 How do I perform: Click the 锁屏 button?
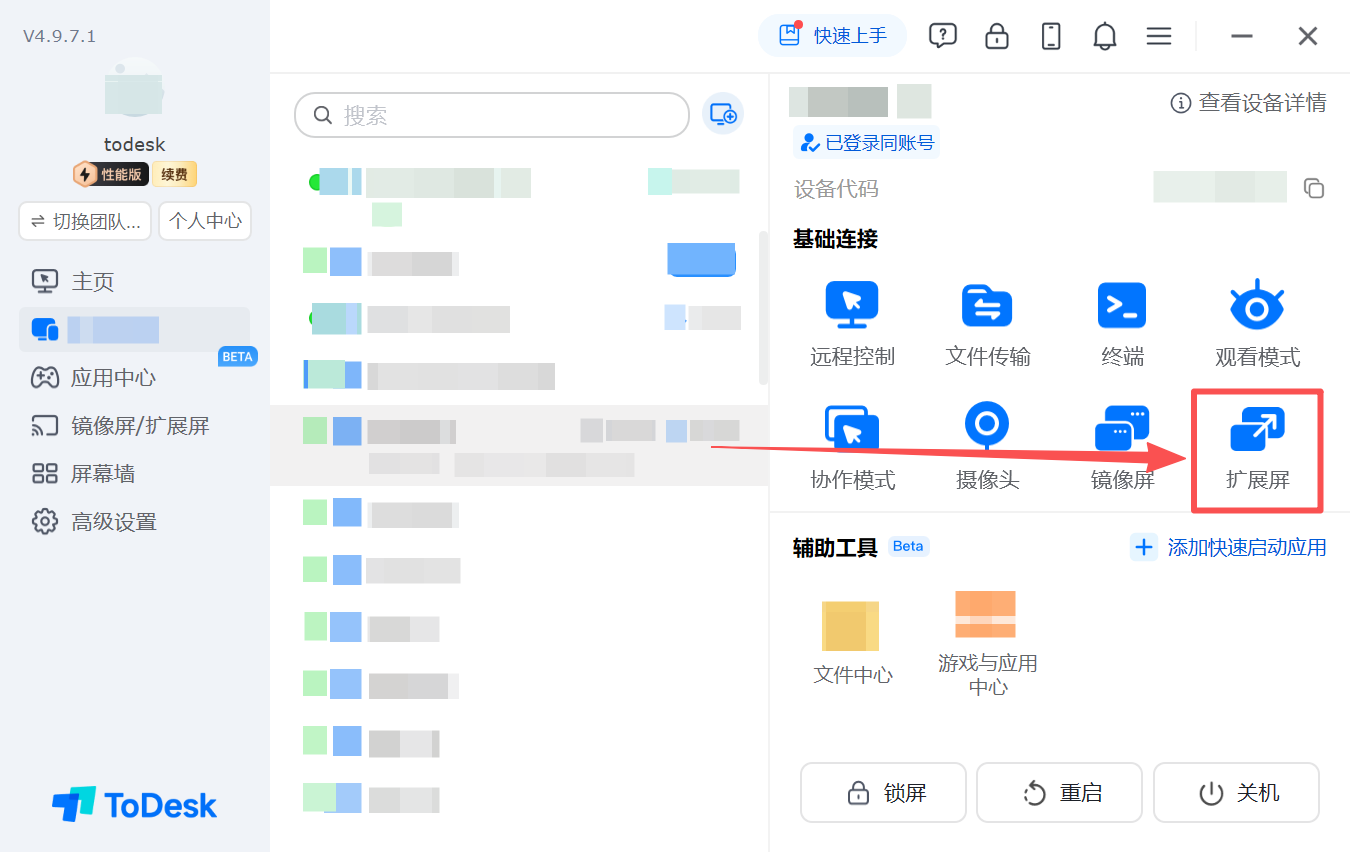[x=883, y=793]
